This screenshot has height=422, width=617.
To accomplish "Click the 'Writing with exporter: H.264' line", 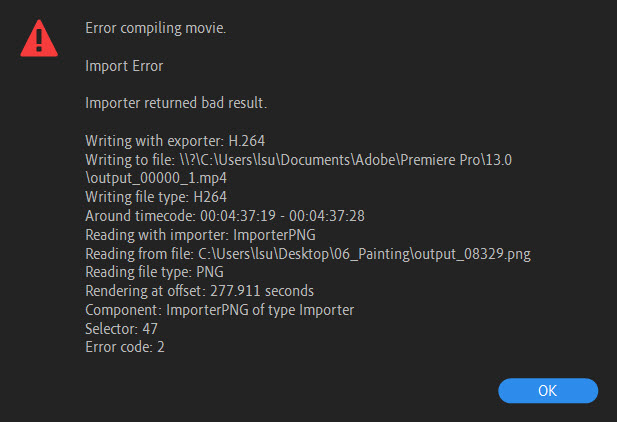I will (174, 141).
